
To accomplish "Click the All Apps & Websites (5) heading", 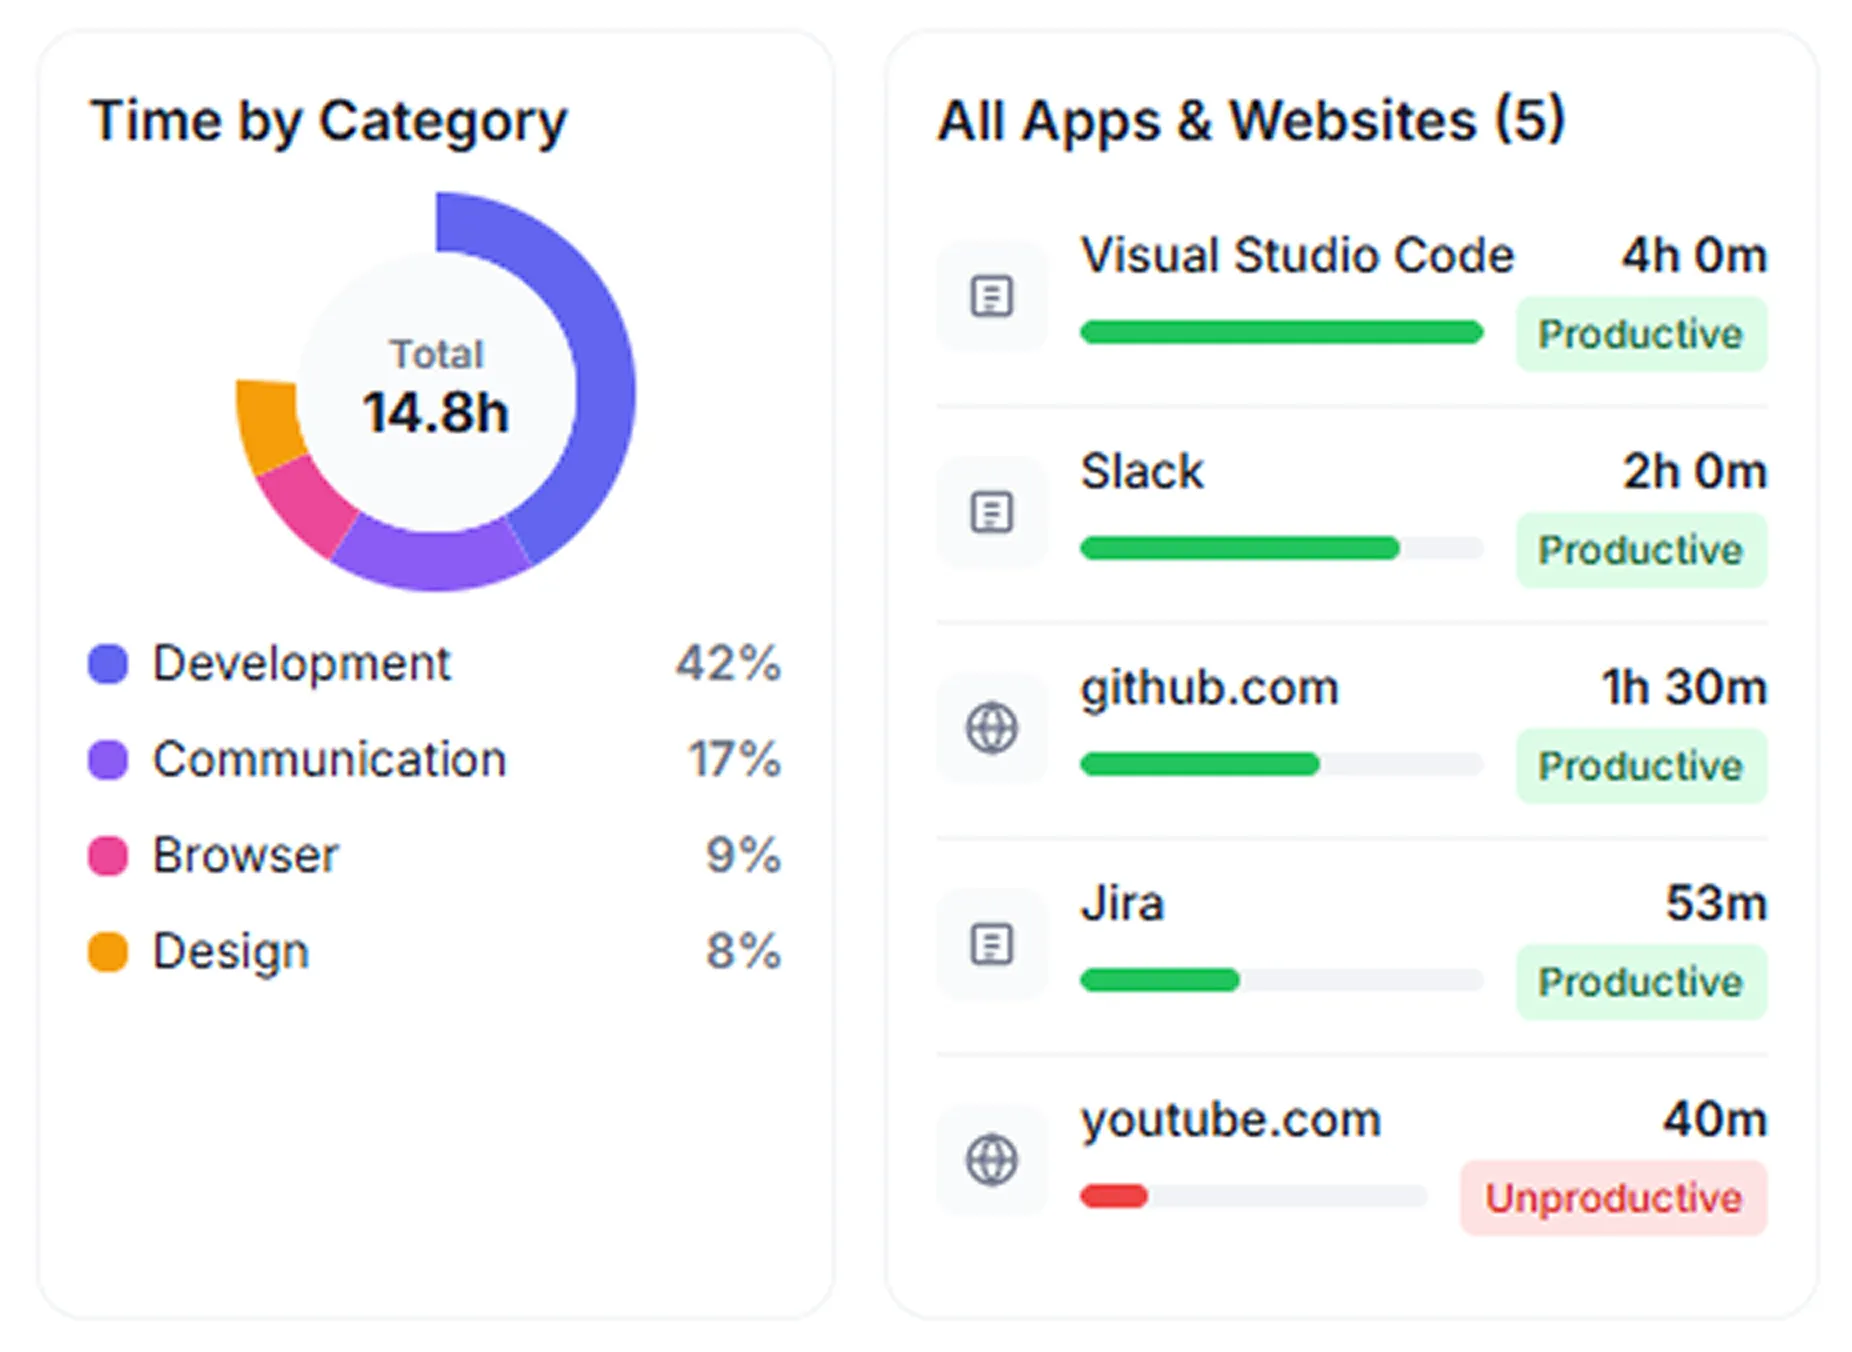I will pos(1251,121).
